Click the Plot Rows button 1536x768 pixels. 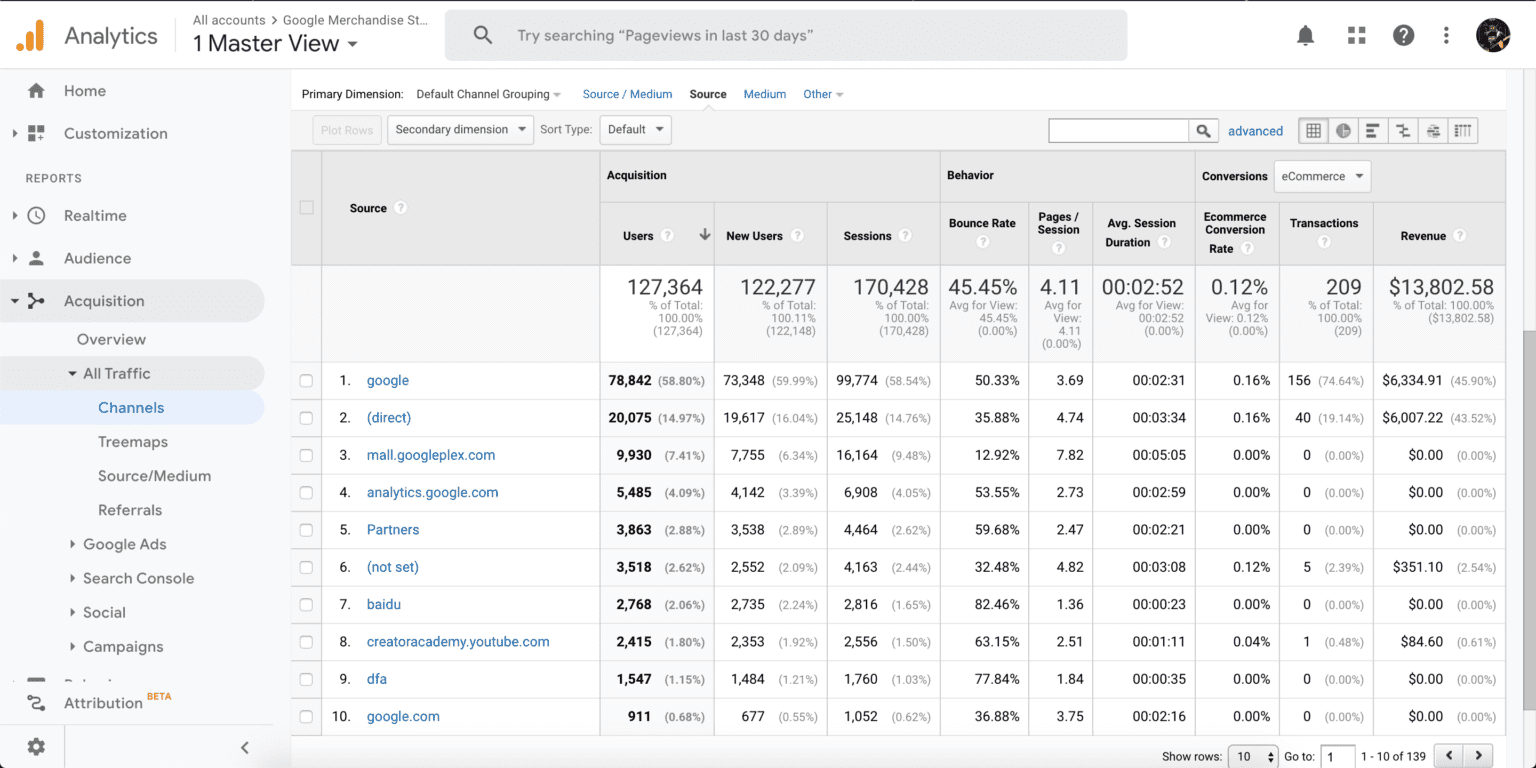coord(347,130)
